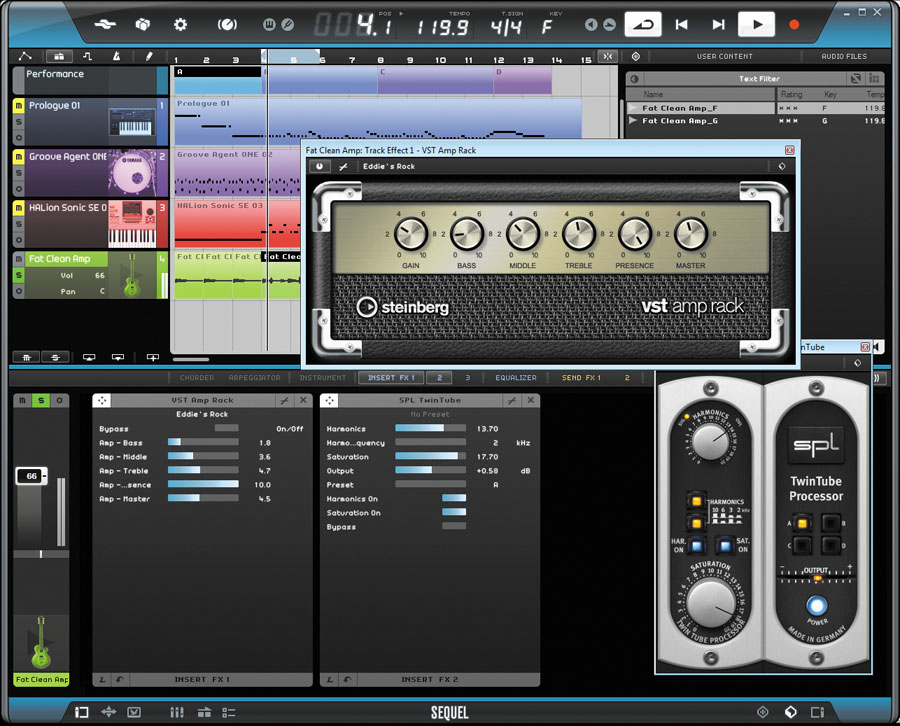This screenshot has width=900, height=726.
Task: Switch to the SEND FX 1 tab
Action: (x=581, y=378)
